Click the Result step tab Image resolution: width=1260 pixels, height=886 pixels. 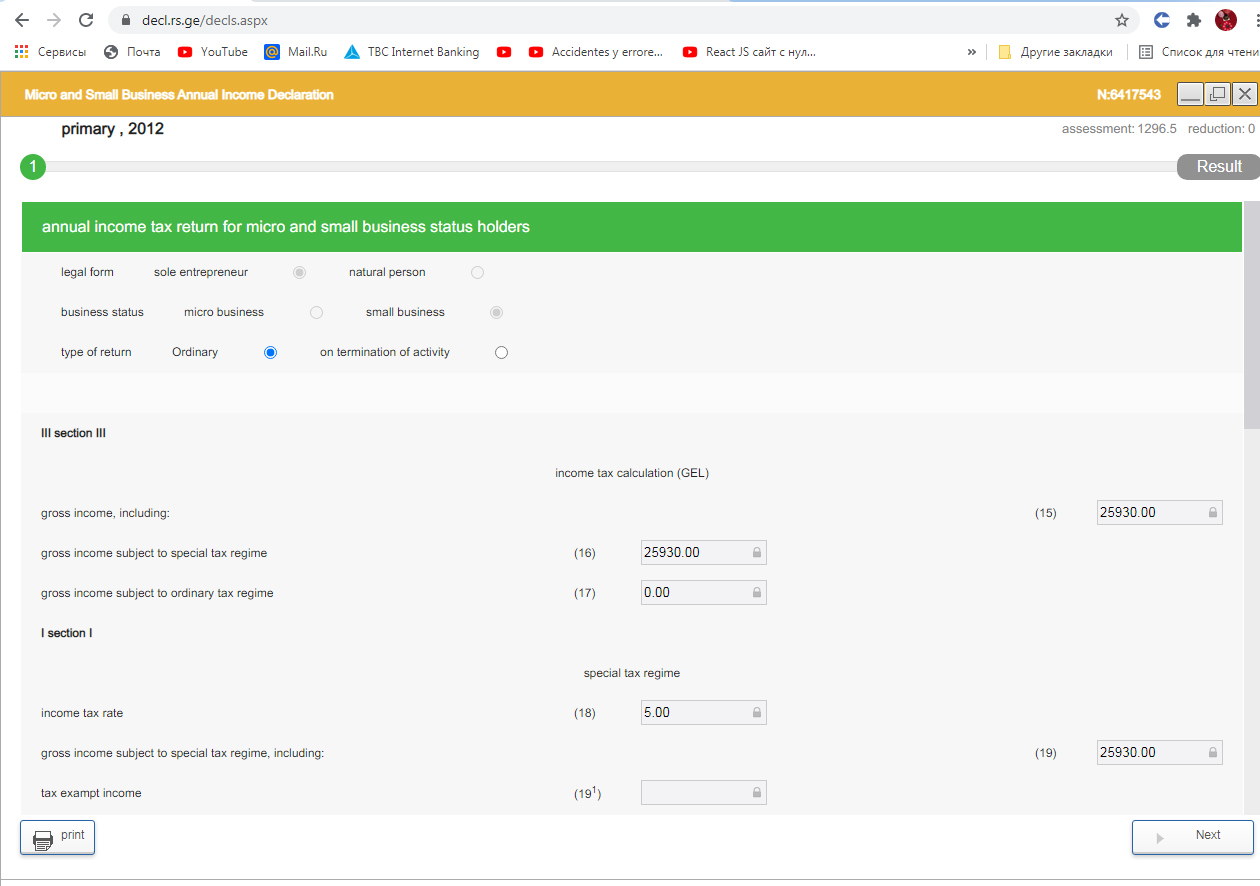point(1218,167)
